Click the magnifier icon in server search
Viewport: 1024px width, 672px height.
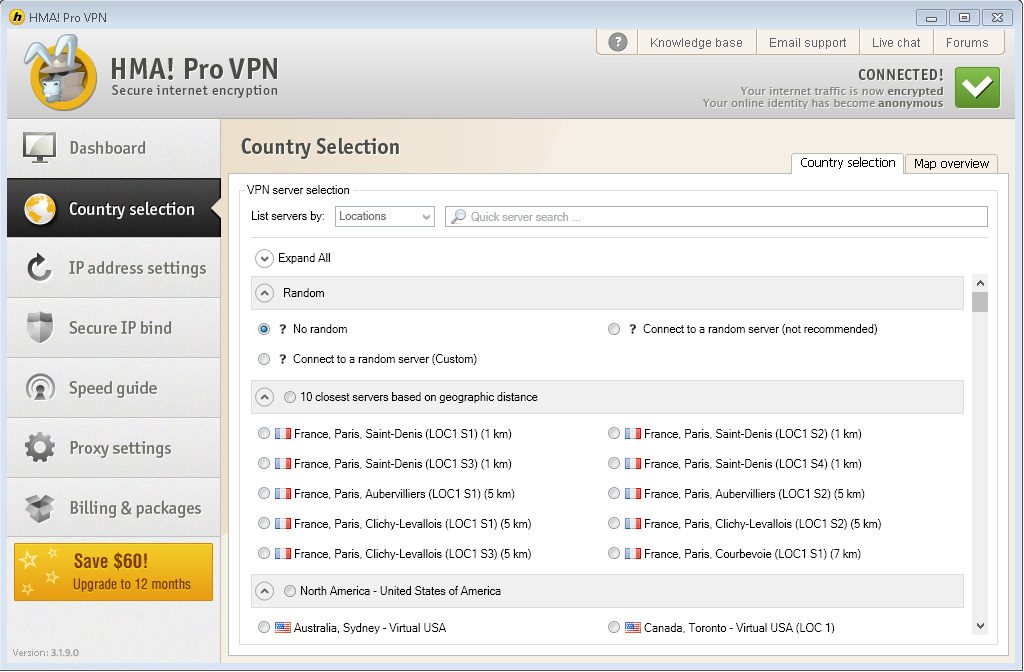pos(458,216)
